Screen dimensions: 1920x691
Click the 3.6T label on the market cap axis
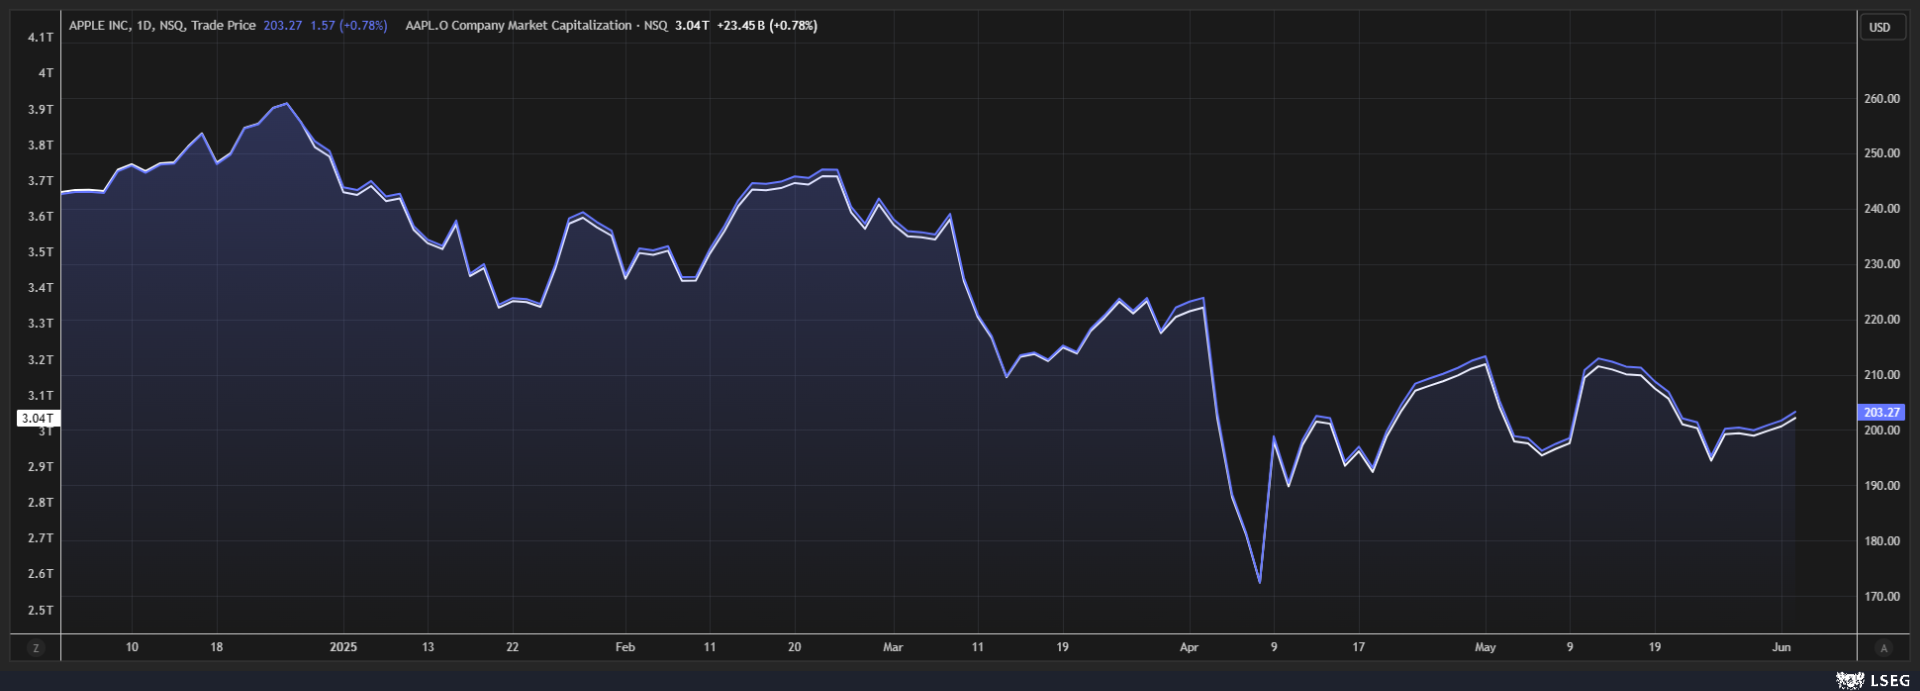(x=41, y=216)
